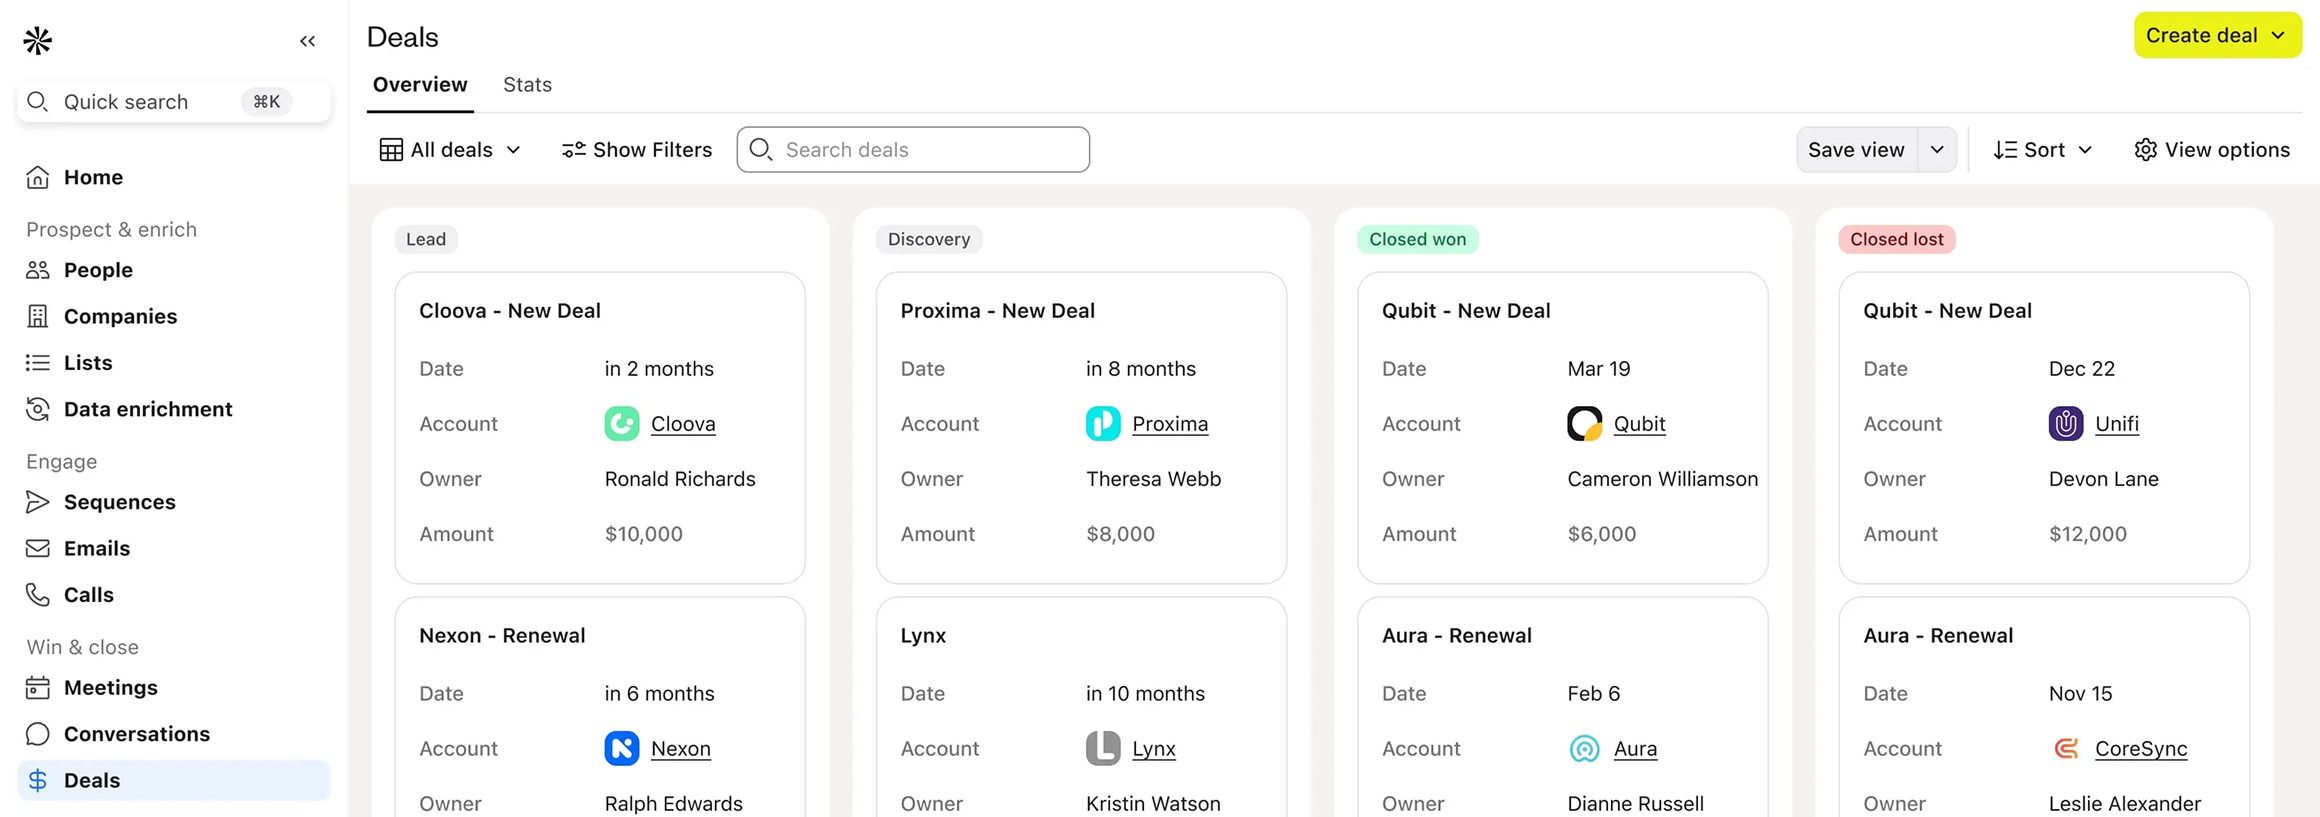Click the Closed won stage label
Screen dimensions: 2320x817
(x=1417, y=239)
